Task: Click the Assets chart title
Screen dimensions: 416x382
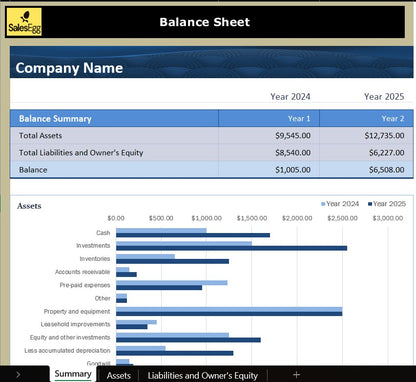Action: click(x=29, y=206)
